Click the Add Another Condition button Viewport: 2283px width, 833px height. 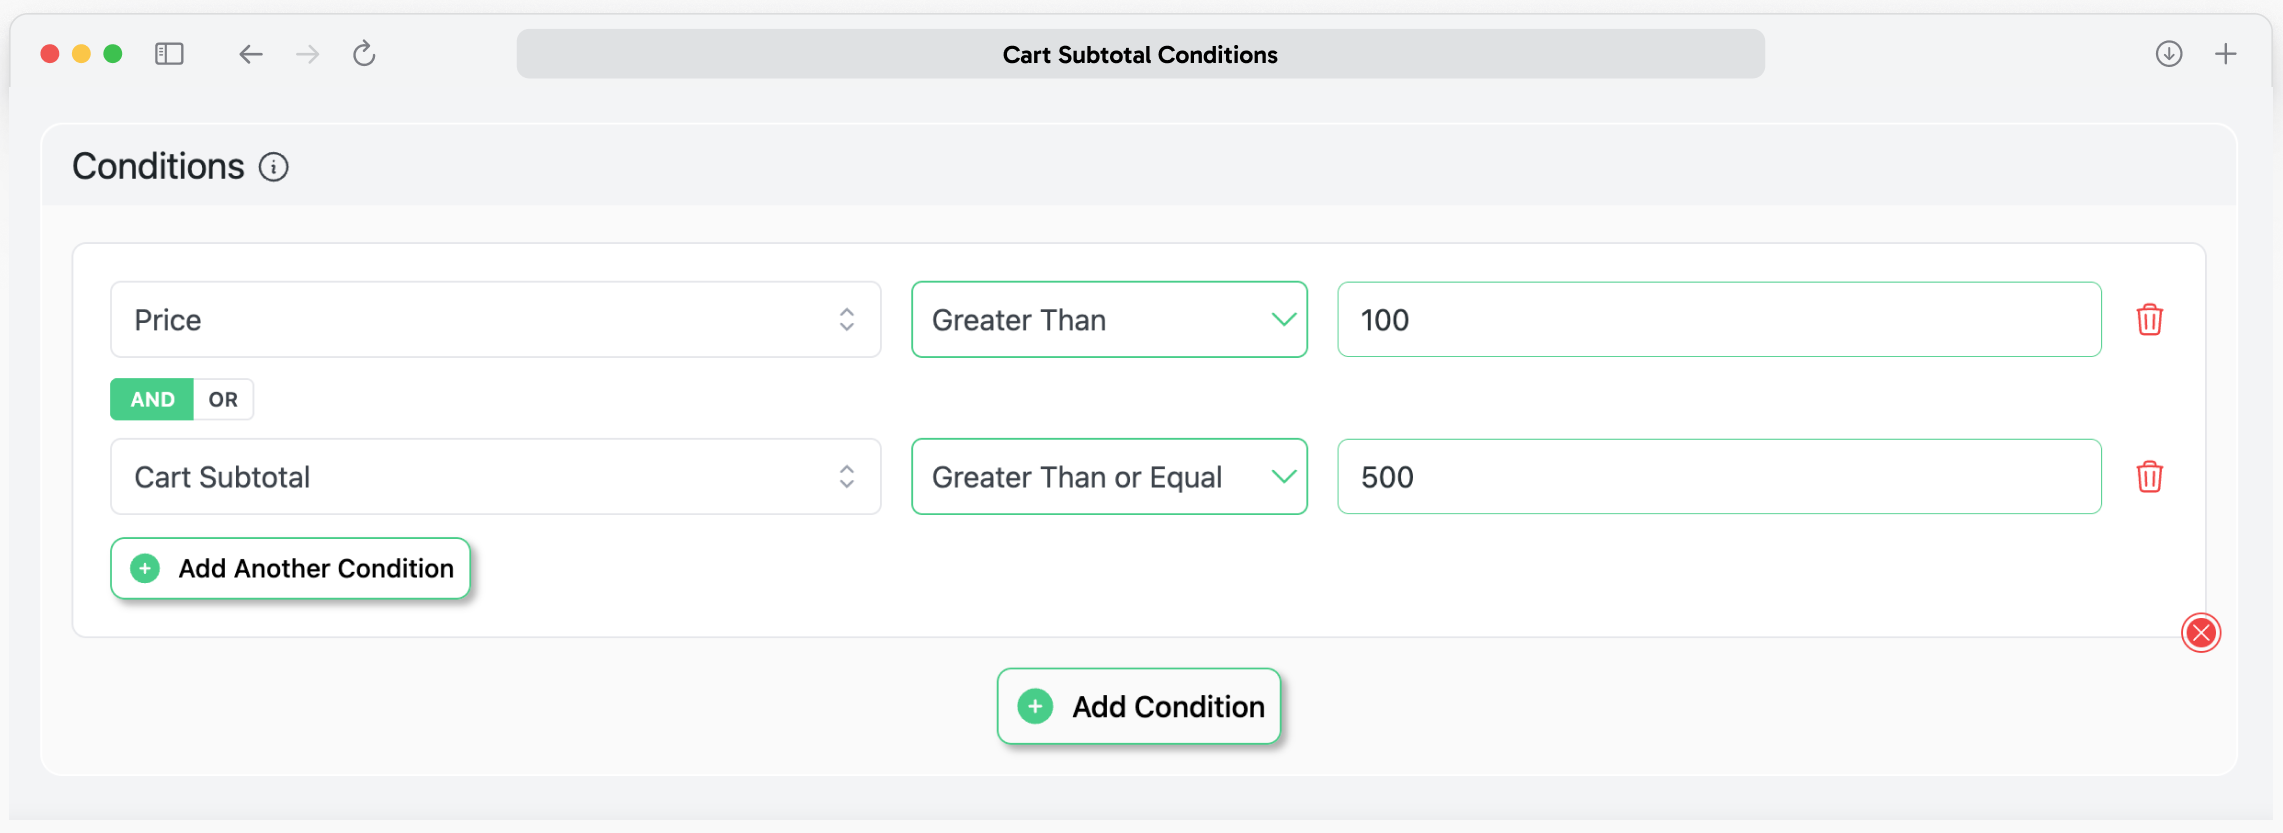click(x=290, y=569)
